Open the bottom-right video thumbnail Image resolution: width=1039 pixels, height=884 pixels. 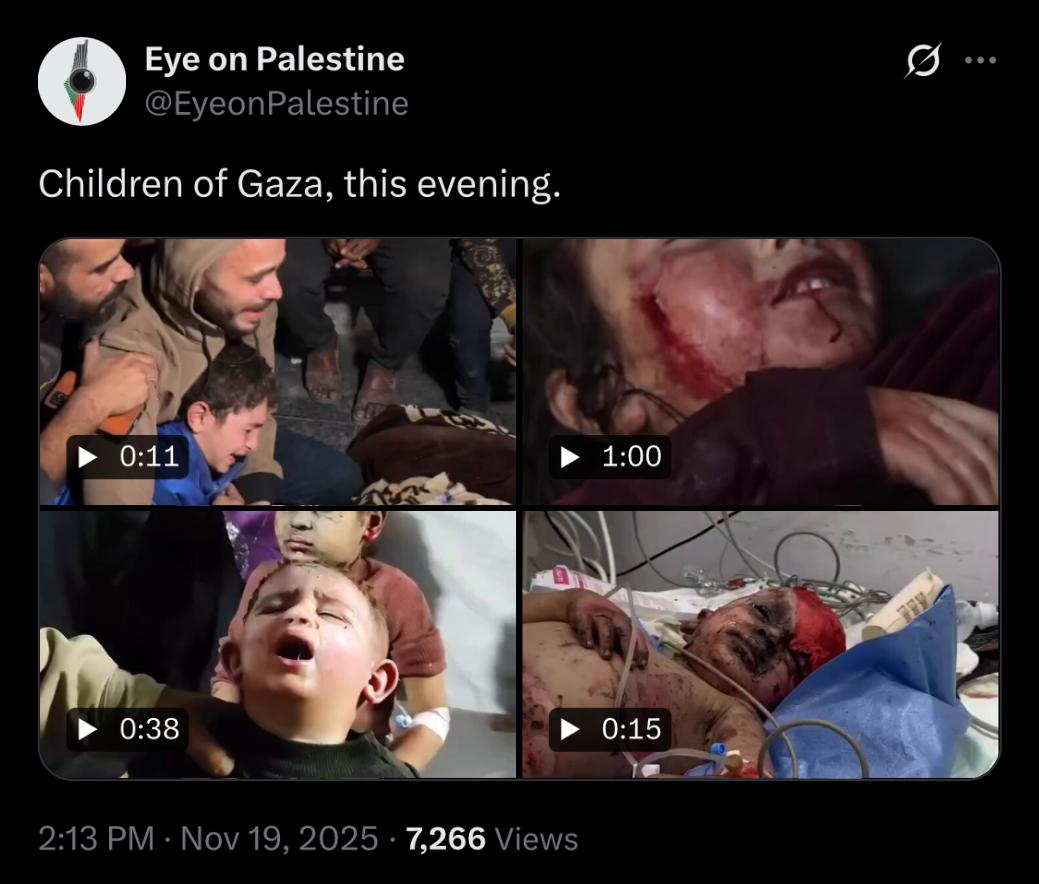pos(761,644)
